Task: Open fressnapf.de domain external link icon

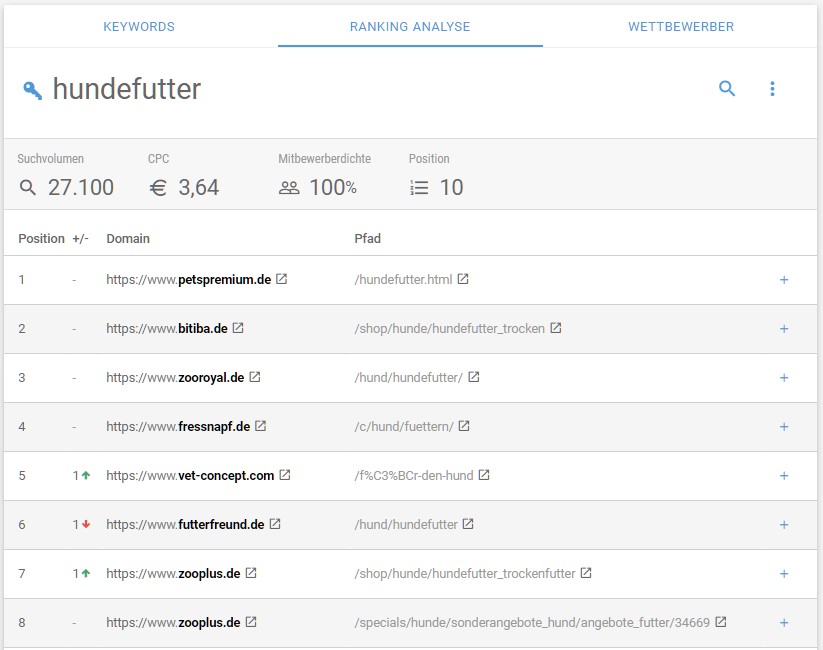Action: point(261,426)
